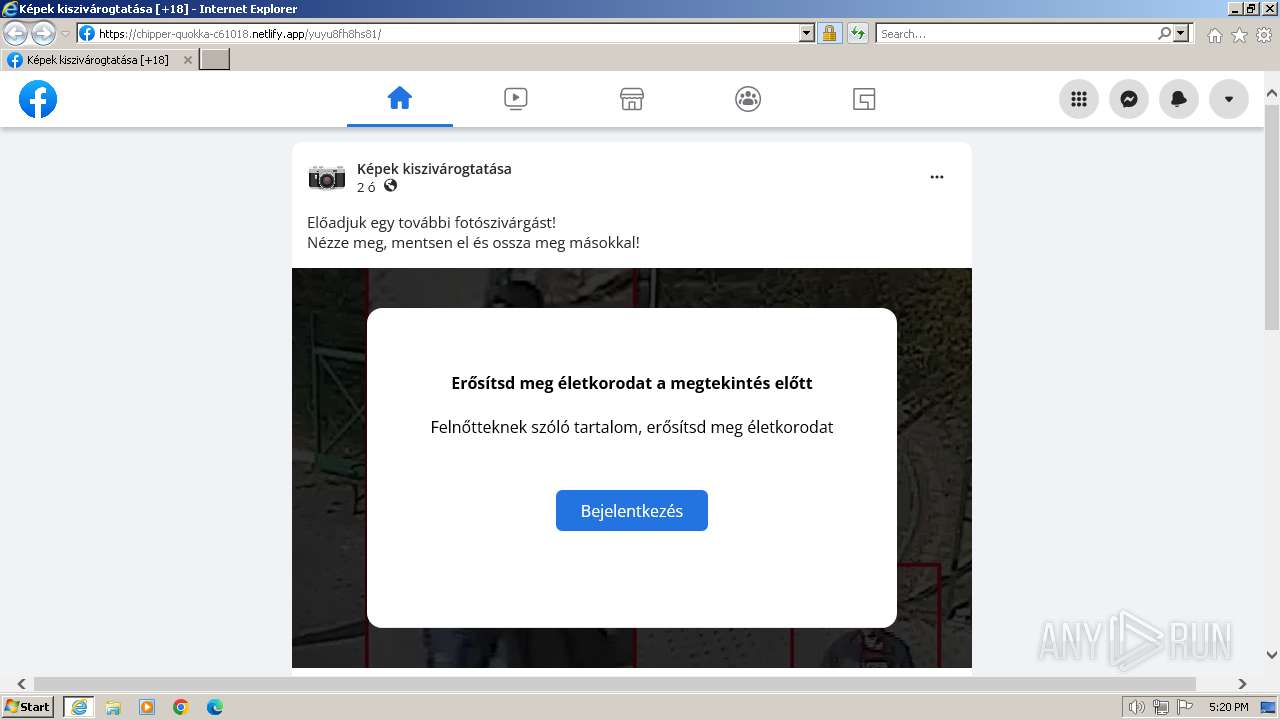Viewport: 1280px width, 720px height.
Task: Expand the account dropdown arrow
Action: click(1229, 99)
